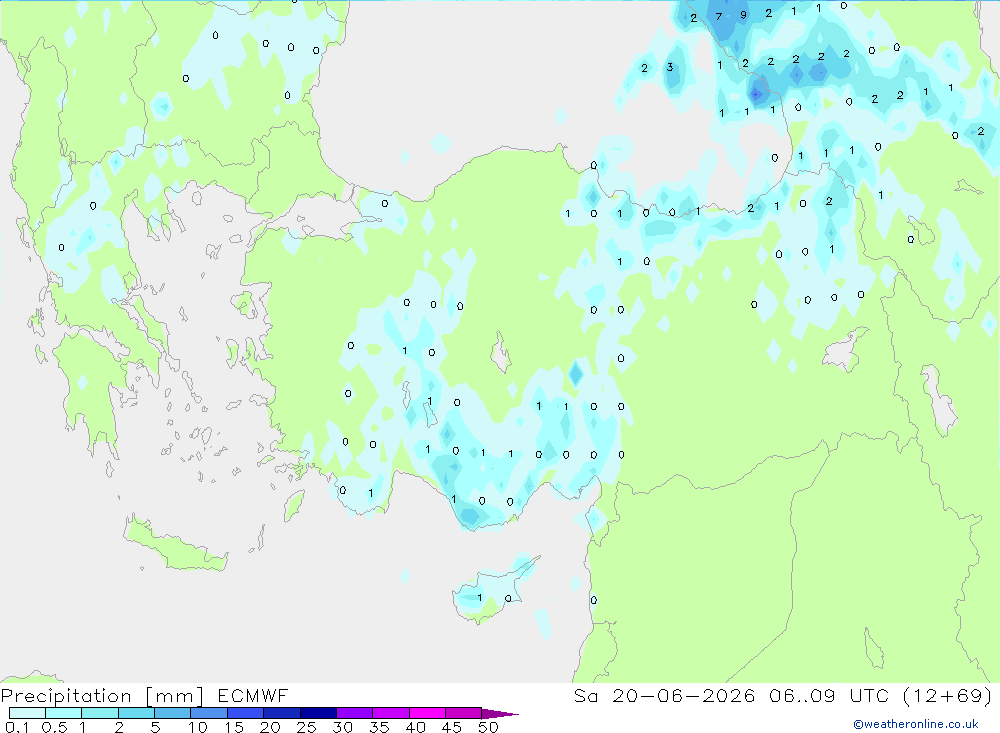Click the "35" legend scale label
The image size is (1000, 733).
[379, 727]
